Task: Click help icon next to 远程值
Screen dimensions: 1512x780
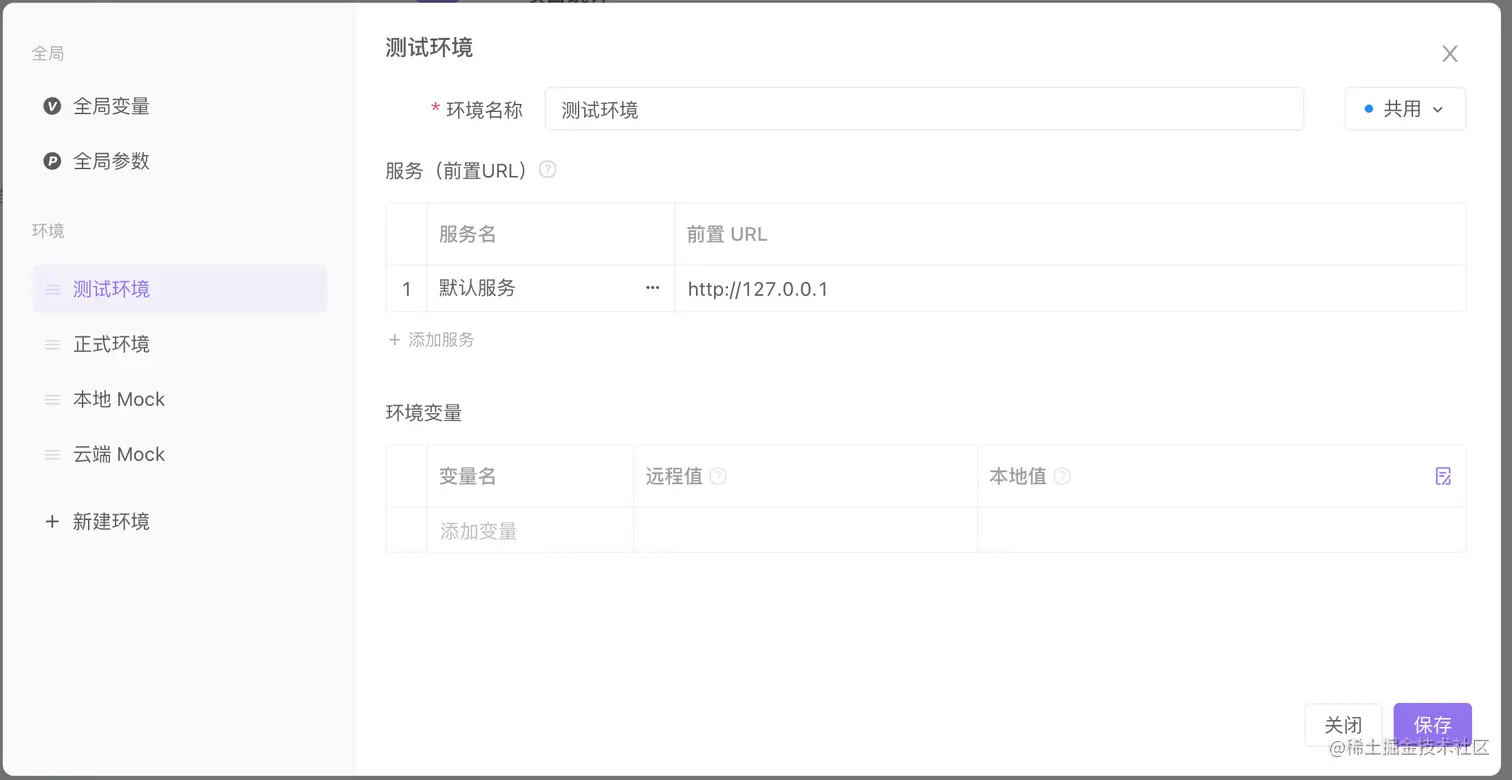Action: click(x=718, y=476)
